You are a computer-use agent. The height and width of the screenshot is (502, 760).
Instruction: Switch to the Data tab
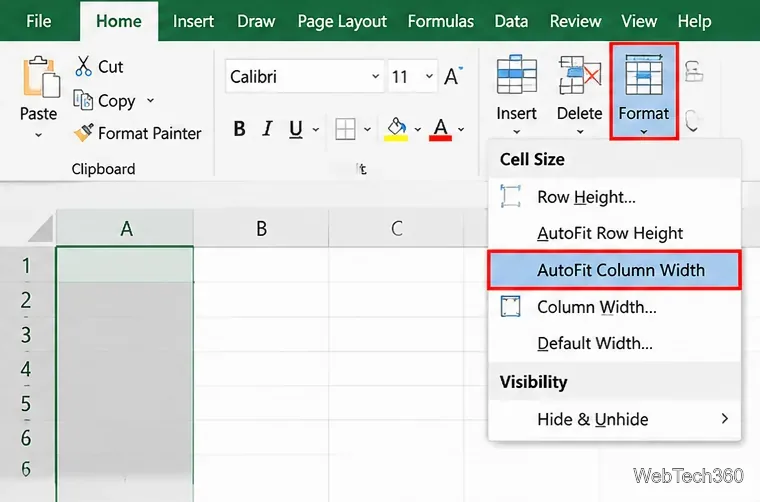coord(511,21)
